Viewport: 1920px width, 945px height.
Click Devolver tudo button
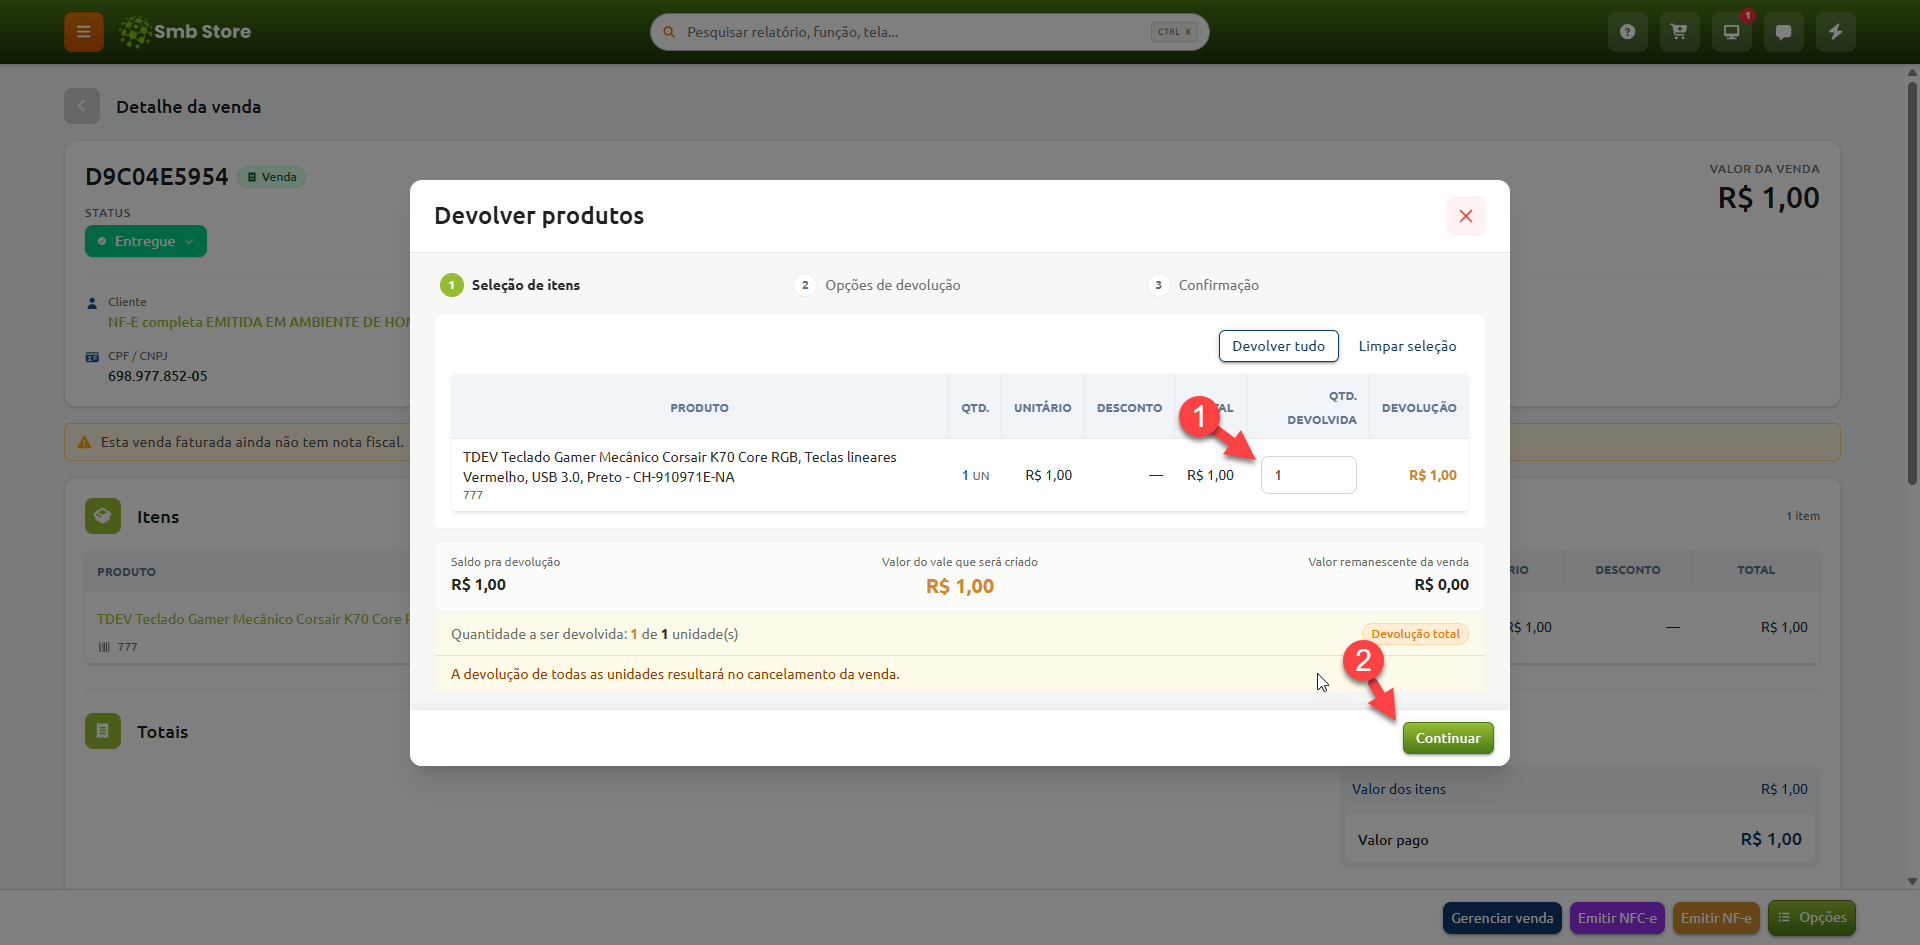1279,346
